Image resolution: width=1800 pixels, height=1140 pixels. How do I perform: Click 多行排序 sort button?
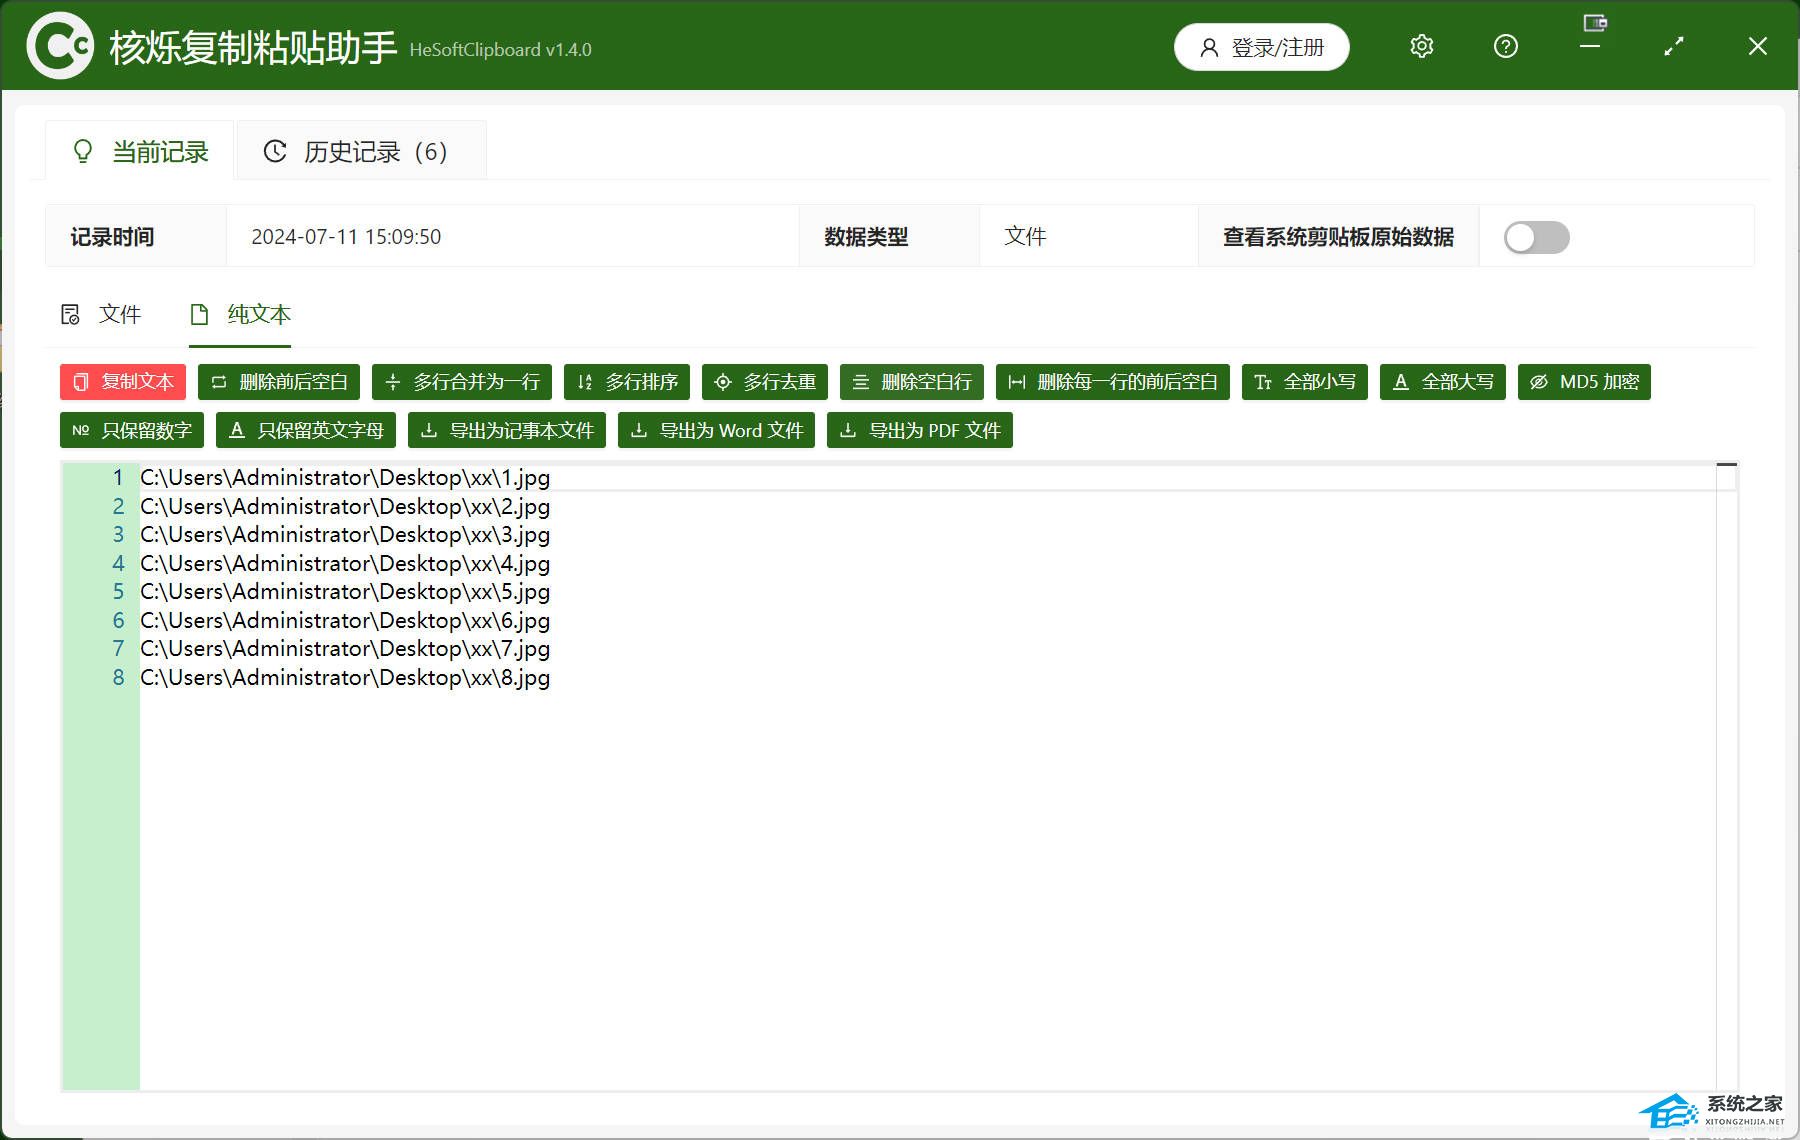click(627, 382)
